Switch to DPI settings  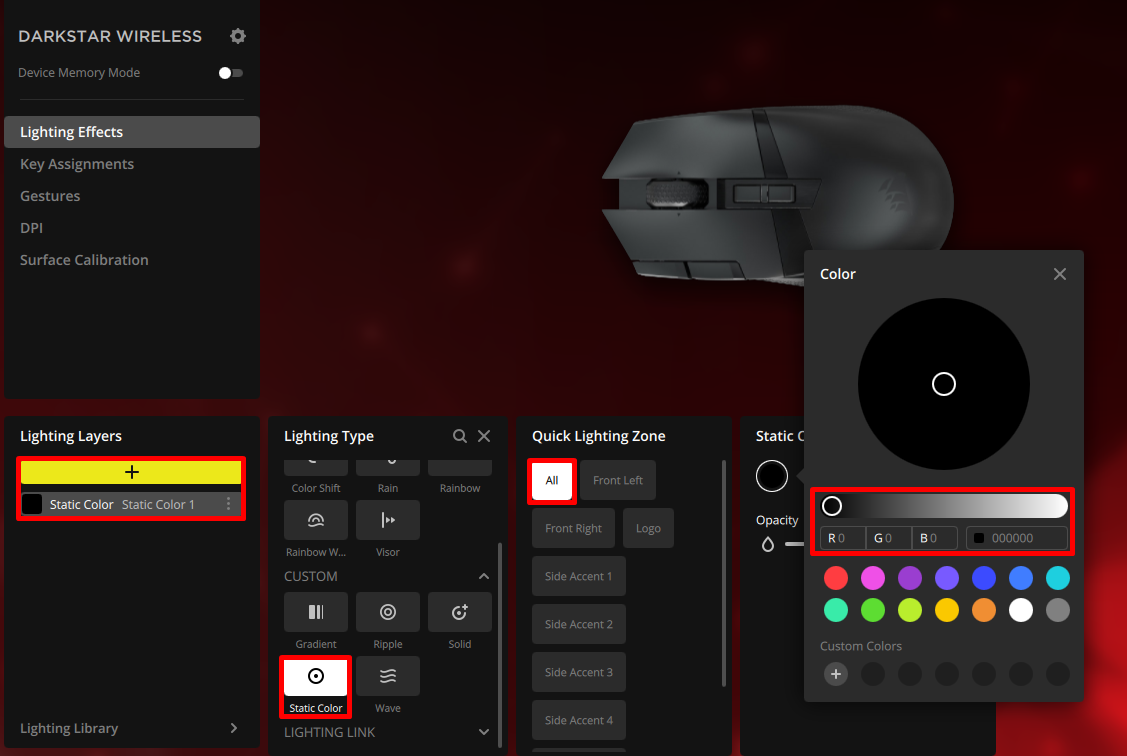tap(32, 228)
